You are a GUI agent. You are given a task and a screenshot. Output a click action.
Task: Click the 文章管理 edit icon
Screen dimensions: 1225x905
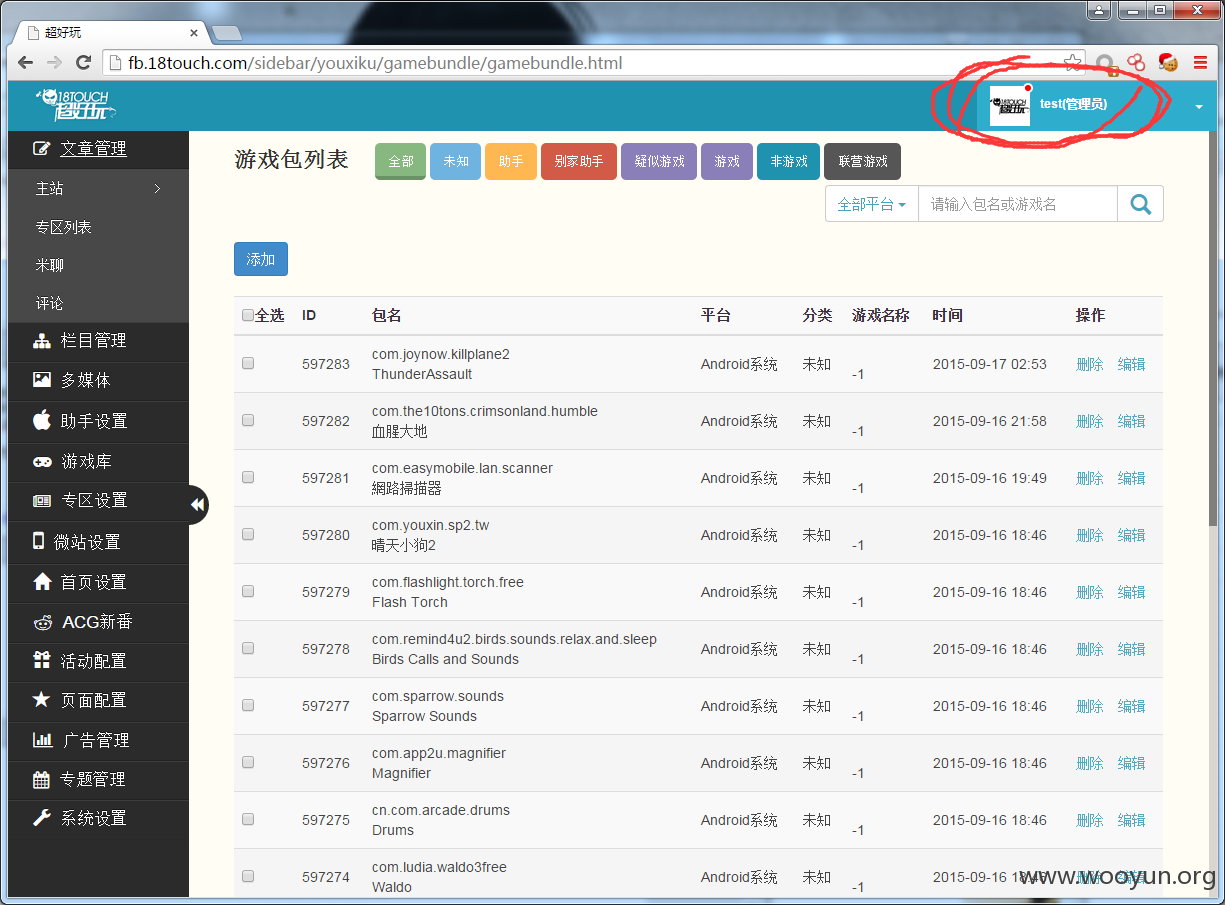pos(41,149)
